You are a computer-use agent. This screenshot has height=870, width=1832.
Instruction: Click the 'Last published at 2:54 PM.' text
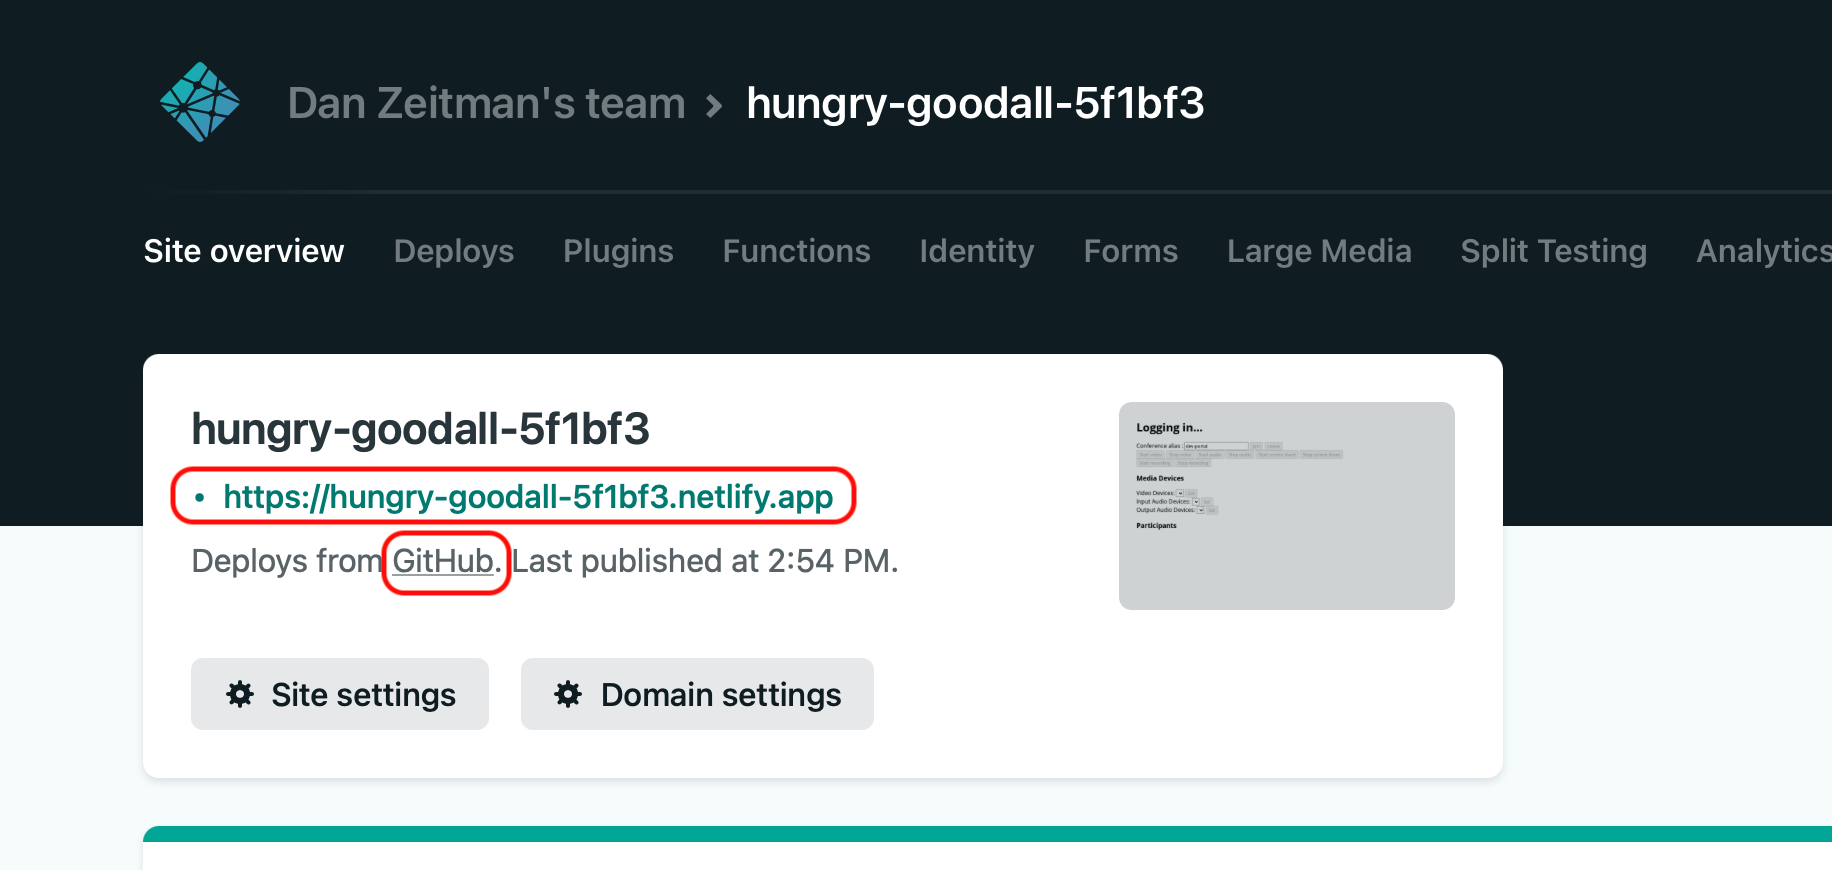pos(705,561)
